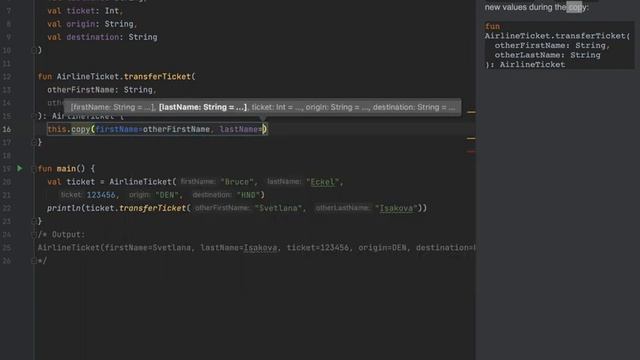Toggle the fold marker at line 17
The width and height of the screenshot is (640, 360).
coord(34,142)
